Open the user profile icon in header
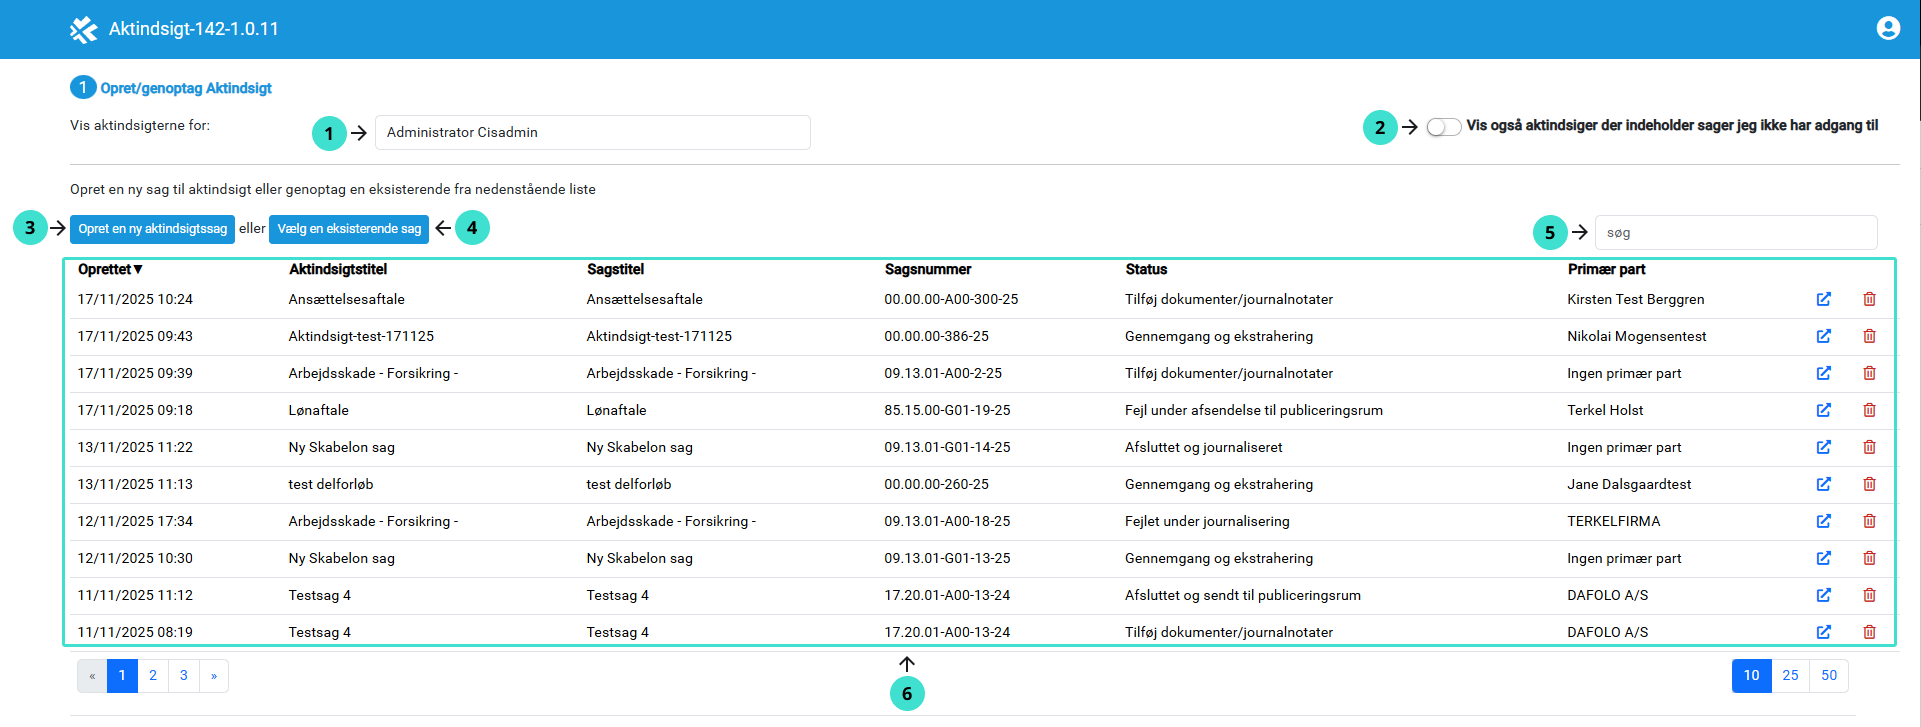The height and width of the screenshot is (727, 1921). tap(1887, 29)
